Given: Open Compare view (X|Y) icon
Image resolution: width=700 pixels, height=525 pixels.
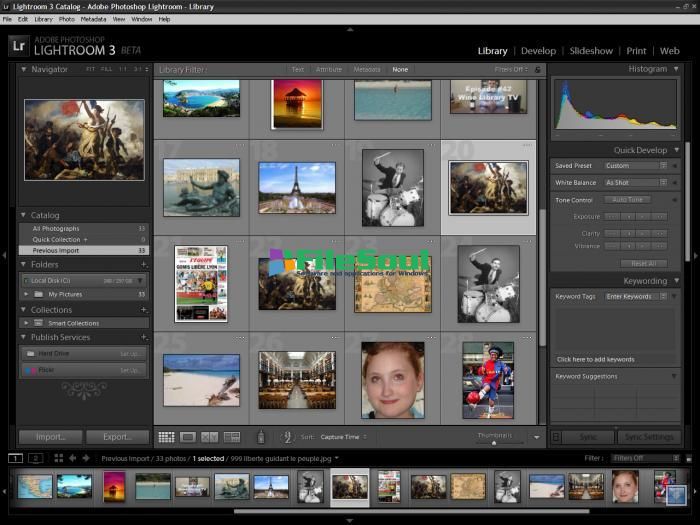Looking at the screenshot, I should tap(209, 437).
